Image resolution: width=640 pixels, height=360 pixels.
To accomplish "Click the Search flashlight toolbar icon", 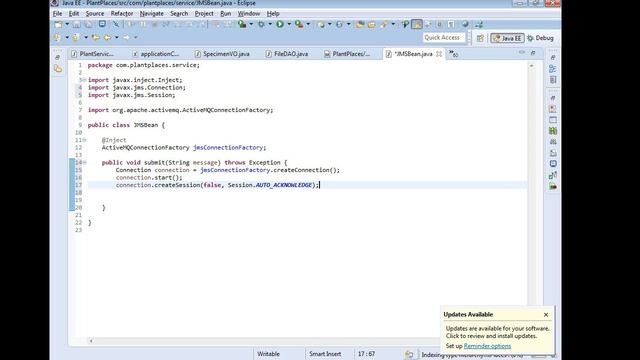I will (384, 24).
